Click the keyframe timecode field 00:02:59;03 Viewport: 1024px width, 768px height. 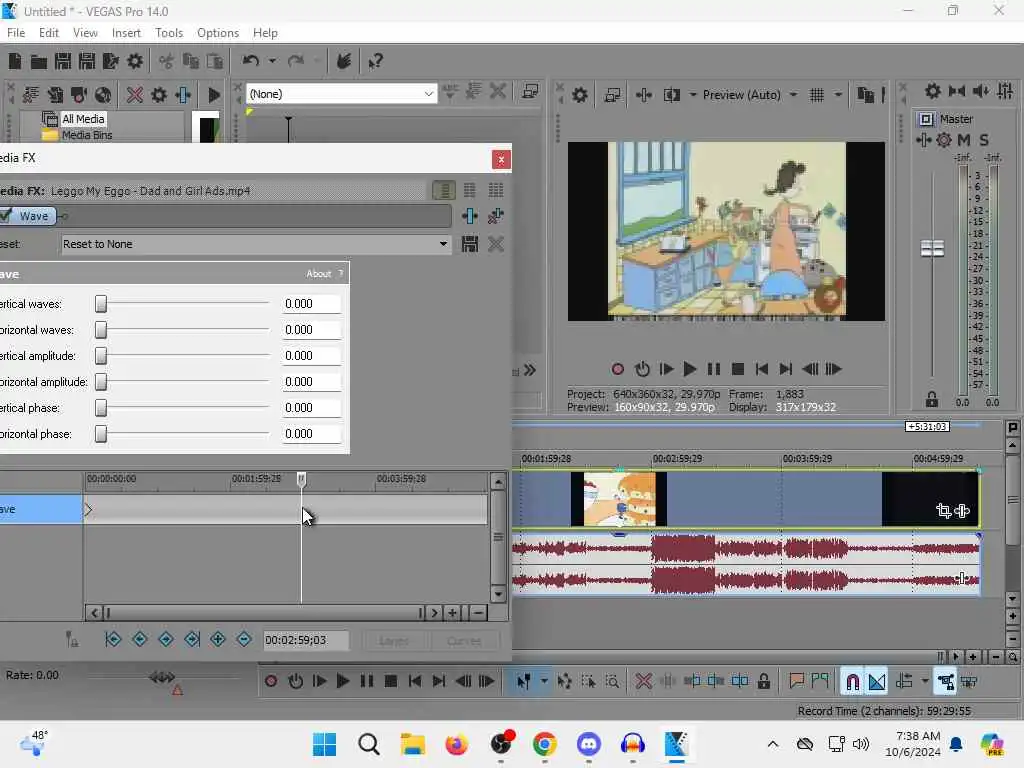306,640
